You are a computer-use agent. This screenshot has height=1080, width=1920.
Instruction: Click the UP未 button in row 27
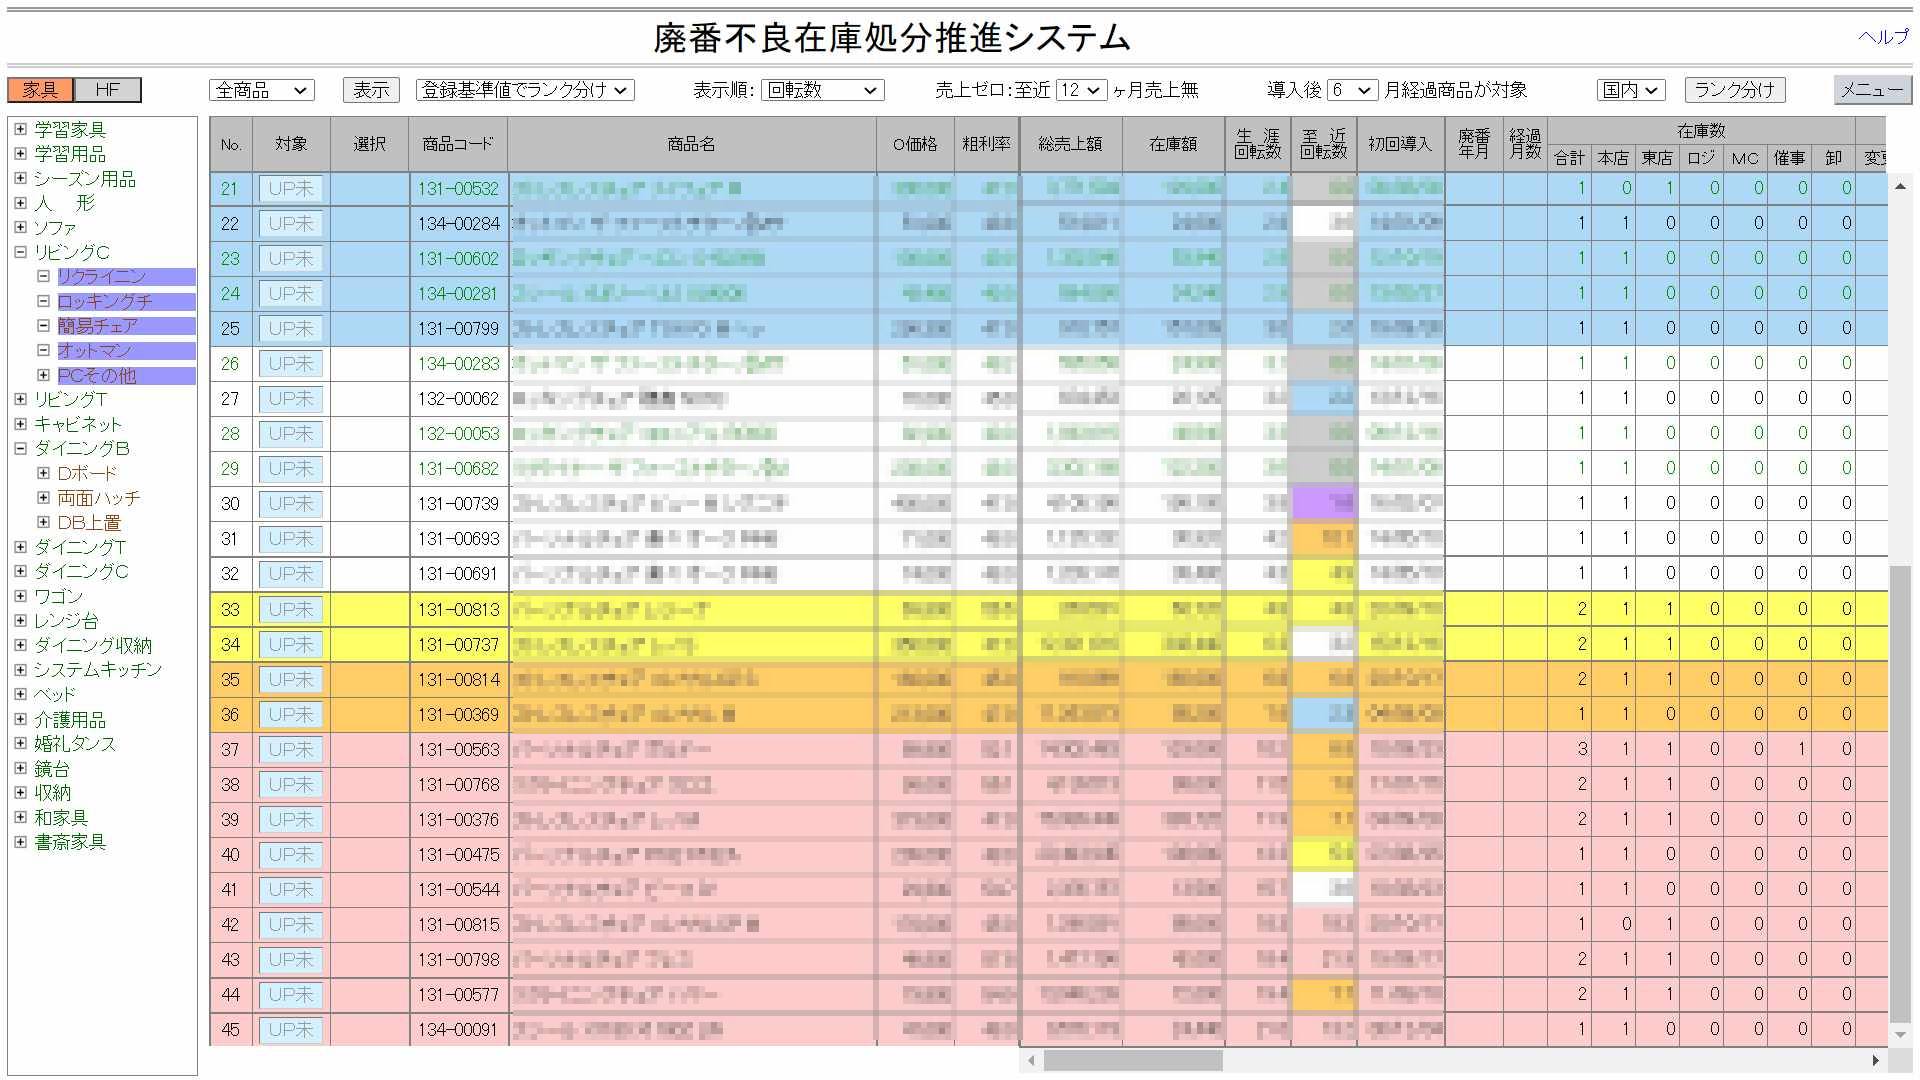[x=290, y=399]
